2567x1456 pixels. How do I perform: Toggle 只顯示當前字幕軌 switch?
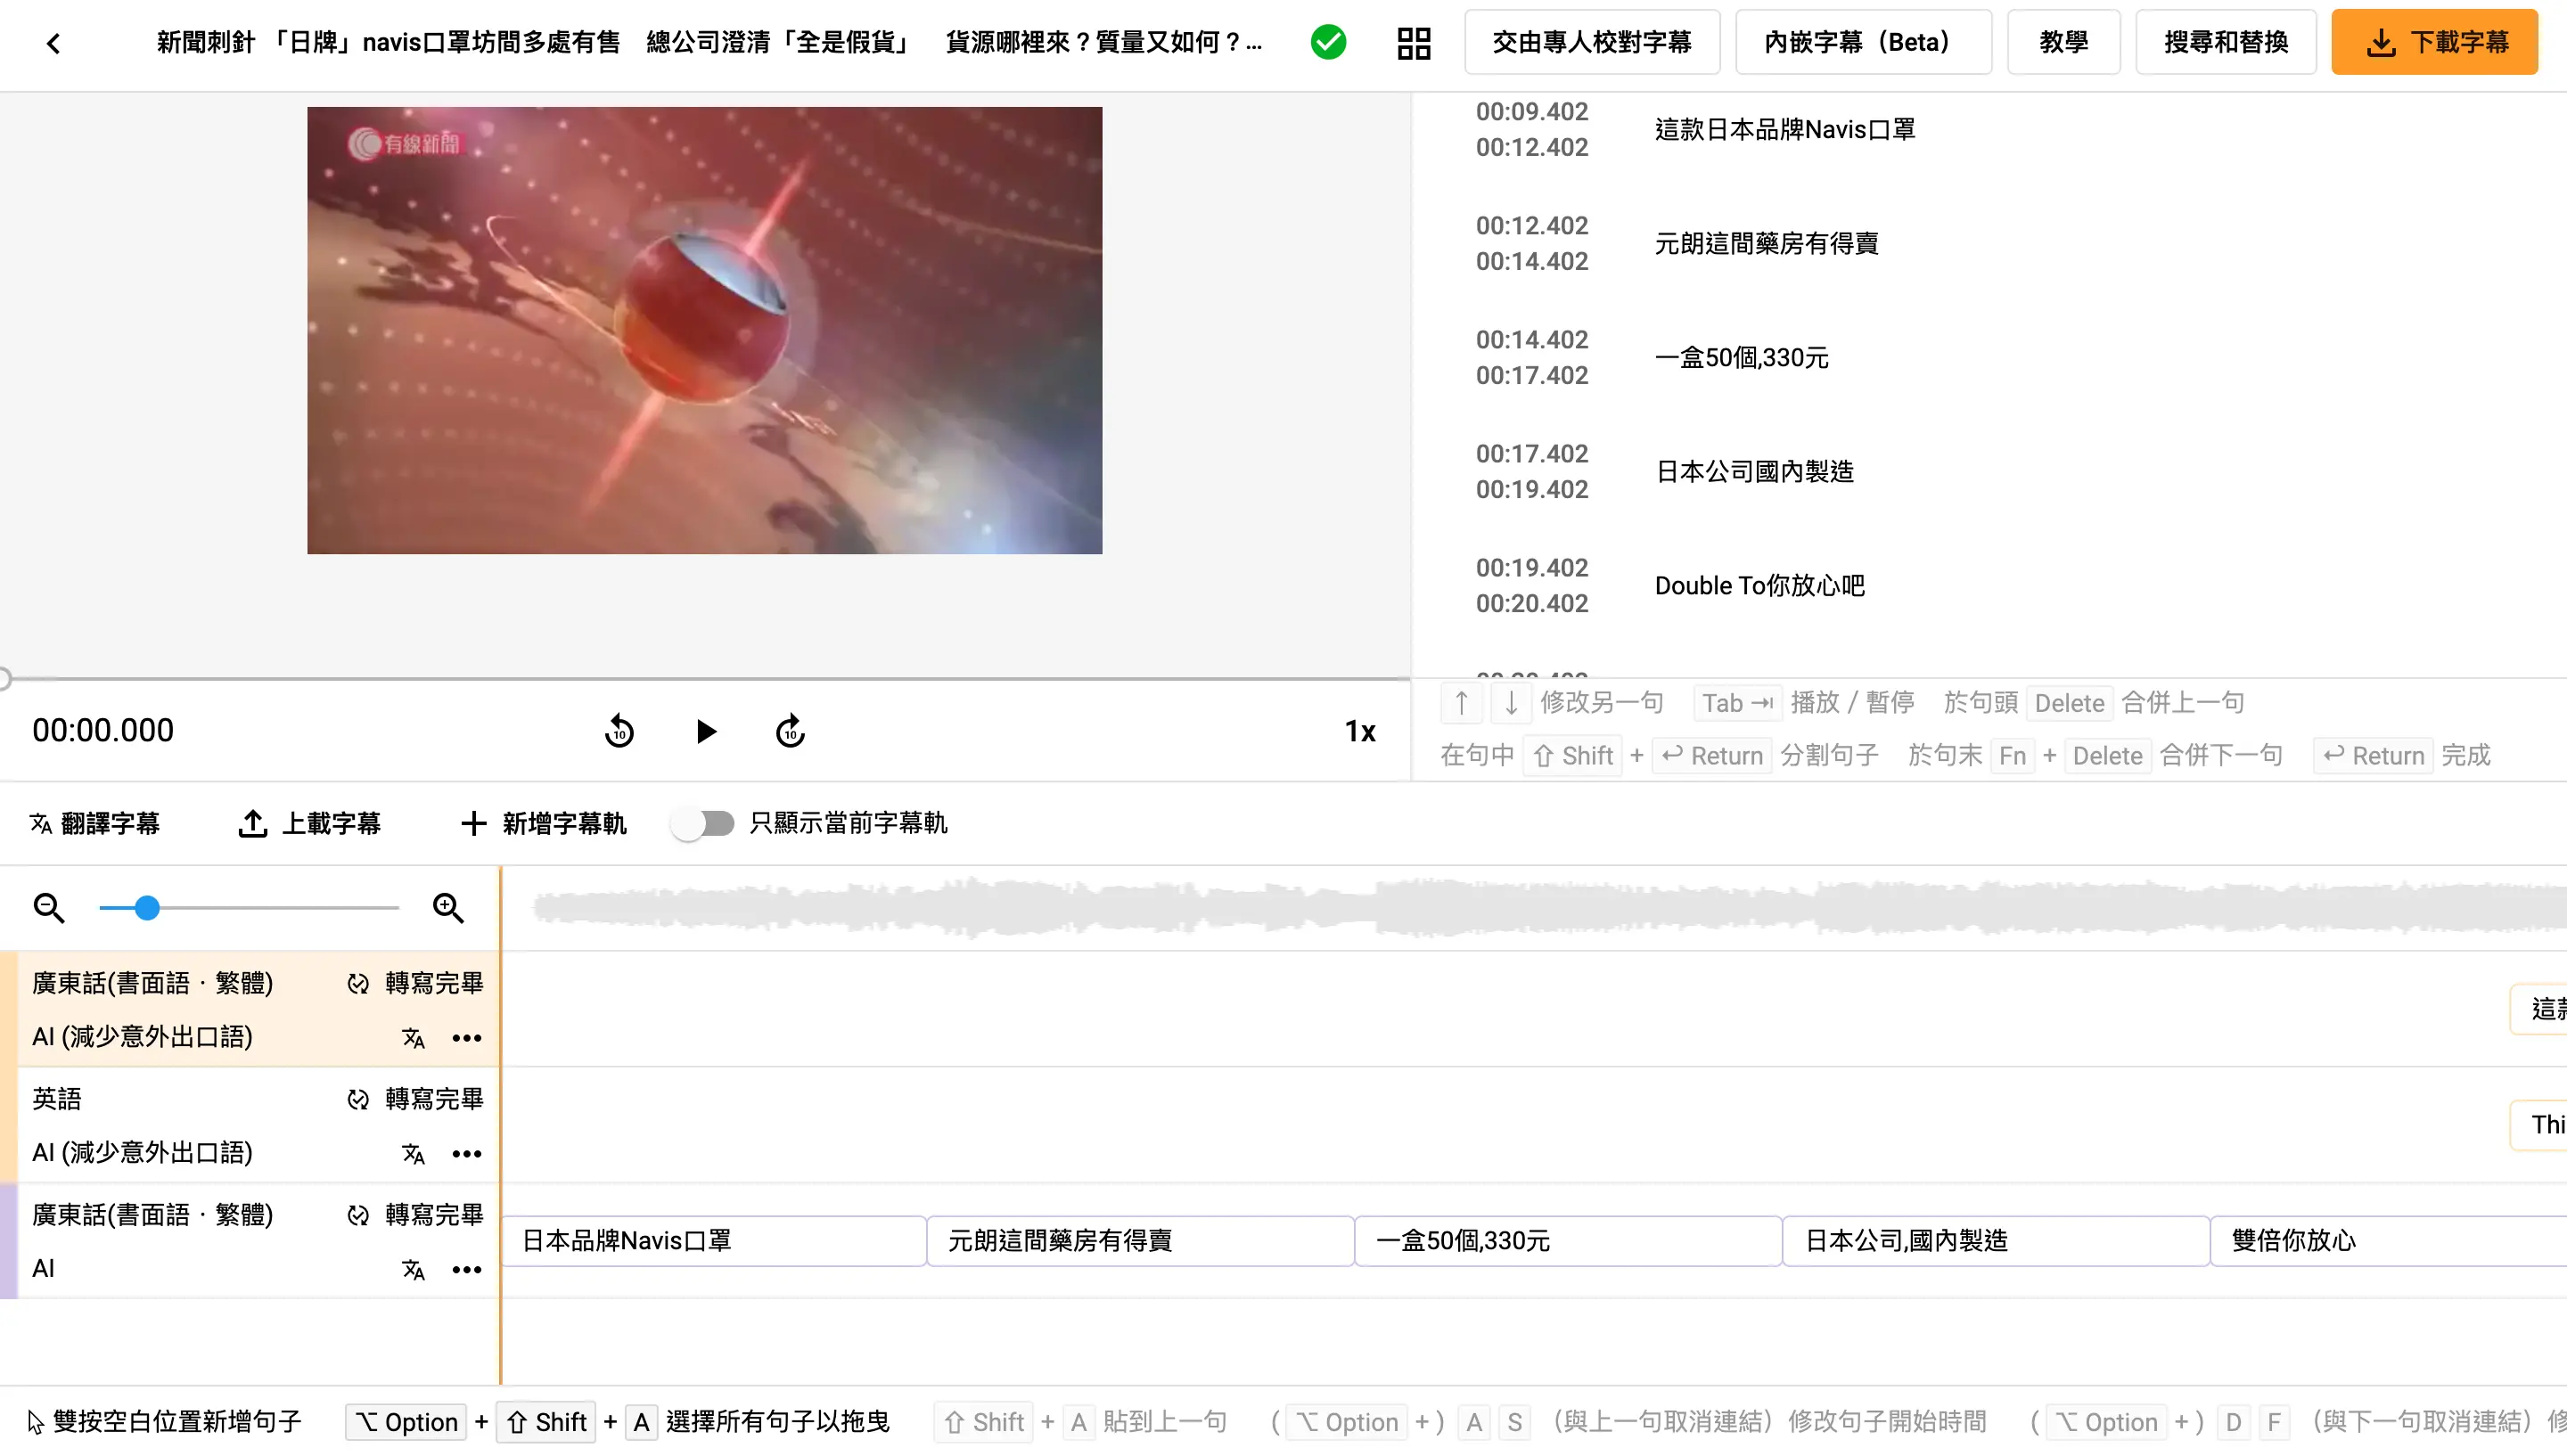pos(702,823)
